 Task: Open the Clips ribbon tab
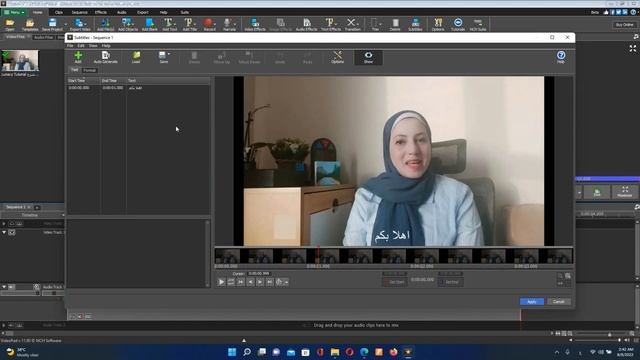click(x=59, y=12)
